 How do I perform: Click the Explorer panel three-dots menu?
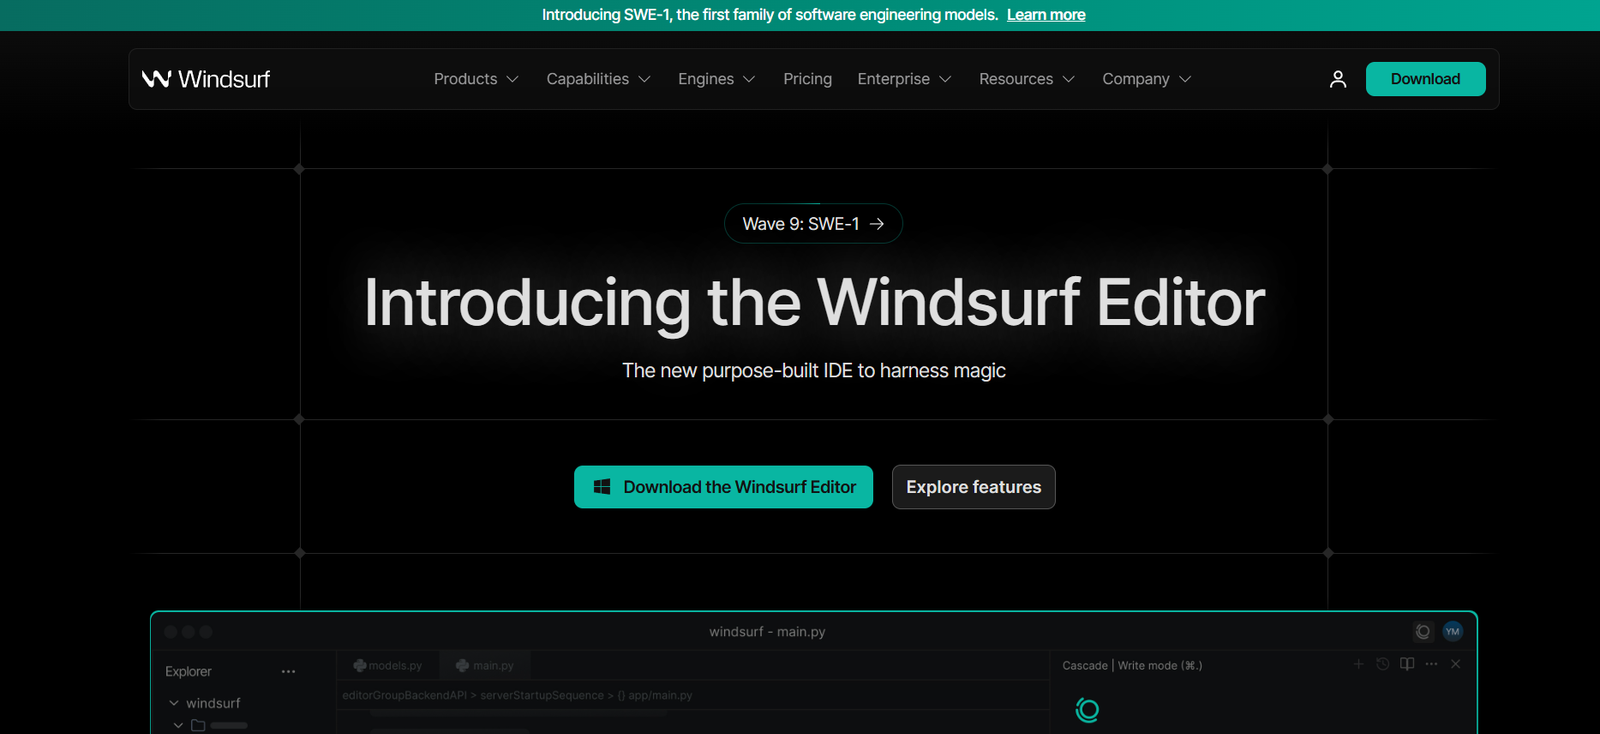click(x=288, y=672)
